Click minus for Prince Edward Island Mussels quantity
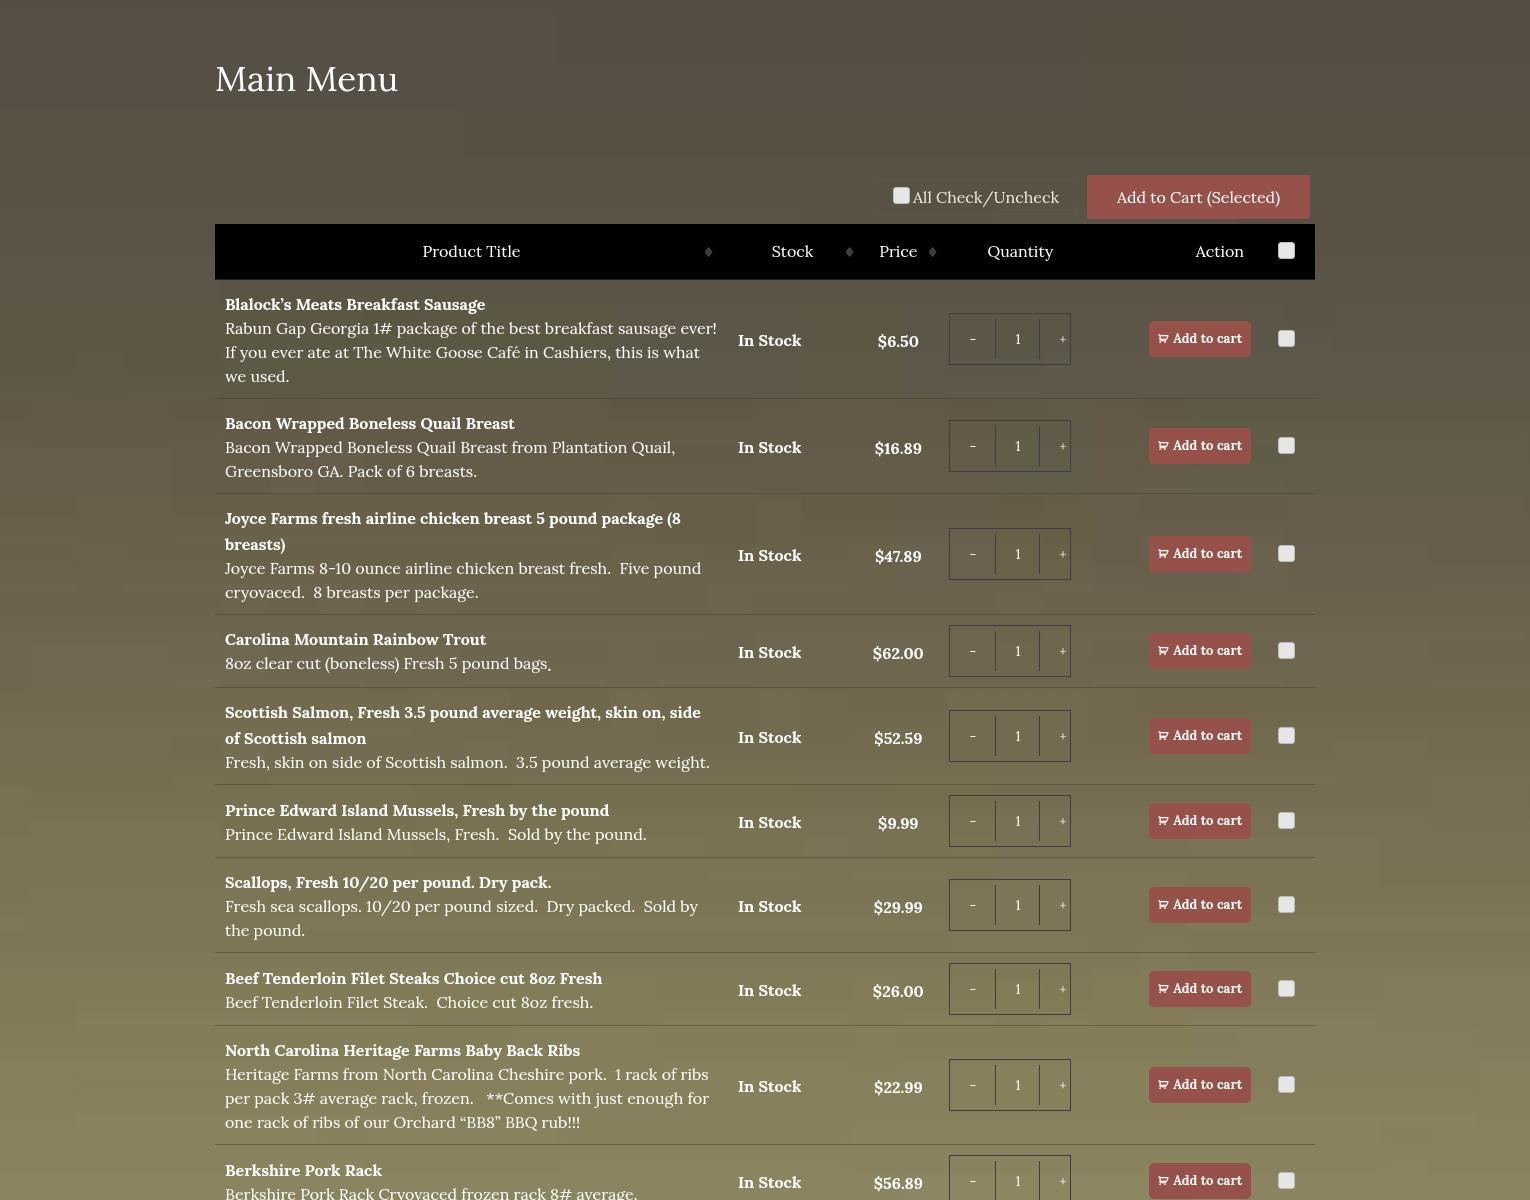This screenshot has height=1200, width=1530. click(x=972, y=821)
